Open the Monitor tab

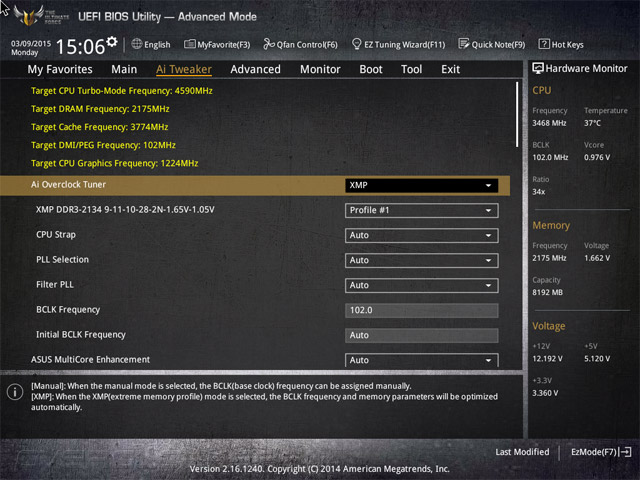coord(320,69)
